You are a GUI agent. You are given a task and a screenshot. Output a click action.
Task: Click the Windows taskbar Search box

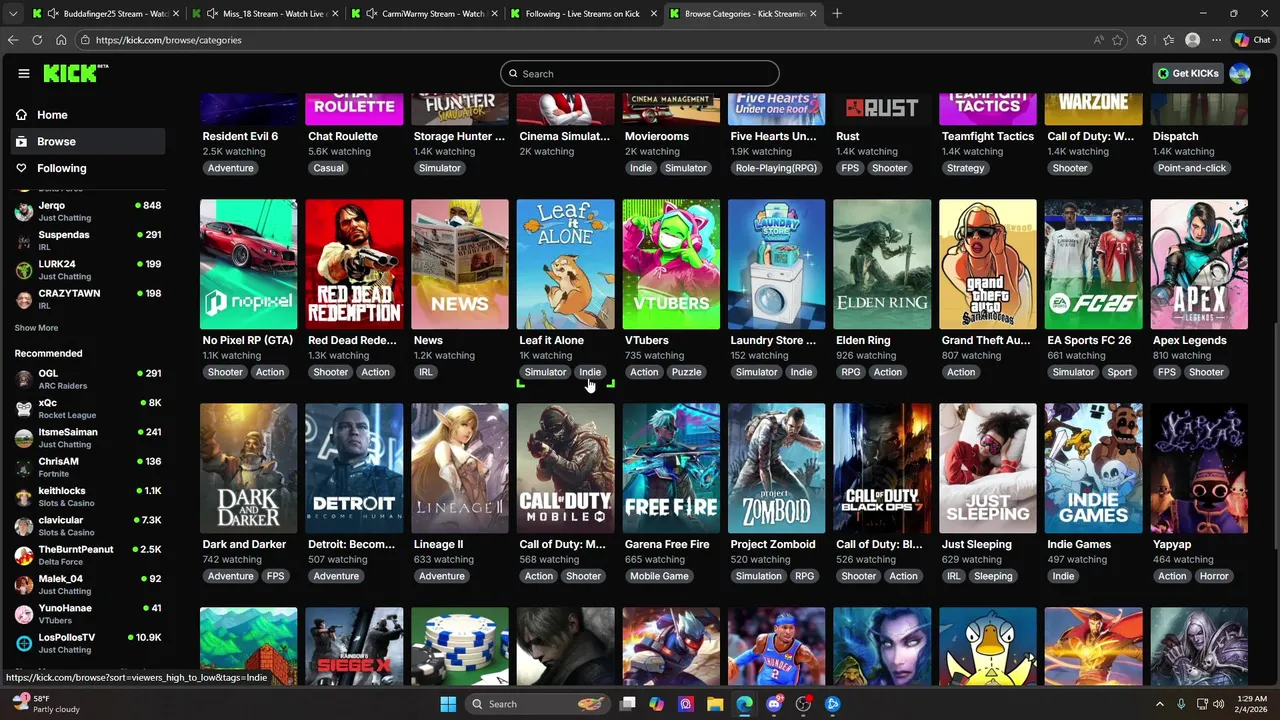pyautogui.click(x=537, y=704)
